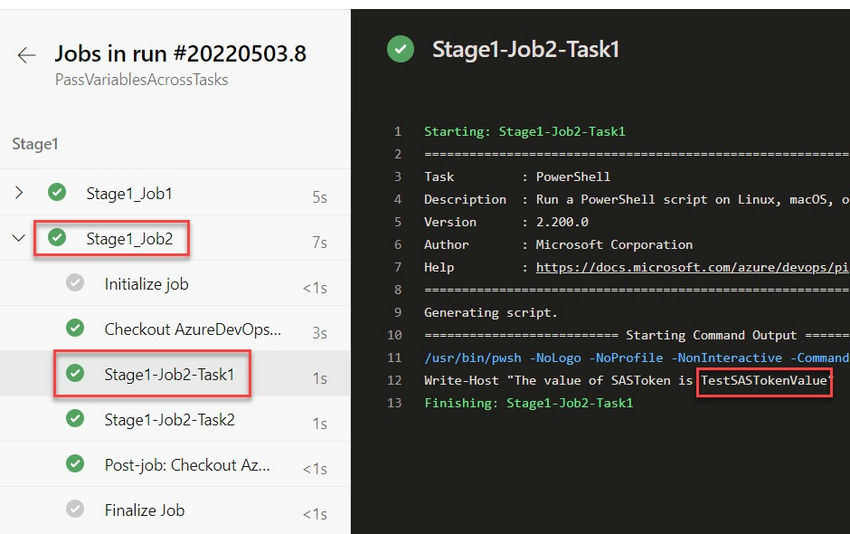Viewport: 850px width, 534px height.
Task: Open the Stage1-Job2-Task2 step log
Action: point(175,419)
